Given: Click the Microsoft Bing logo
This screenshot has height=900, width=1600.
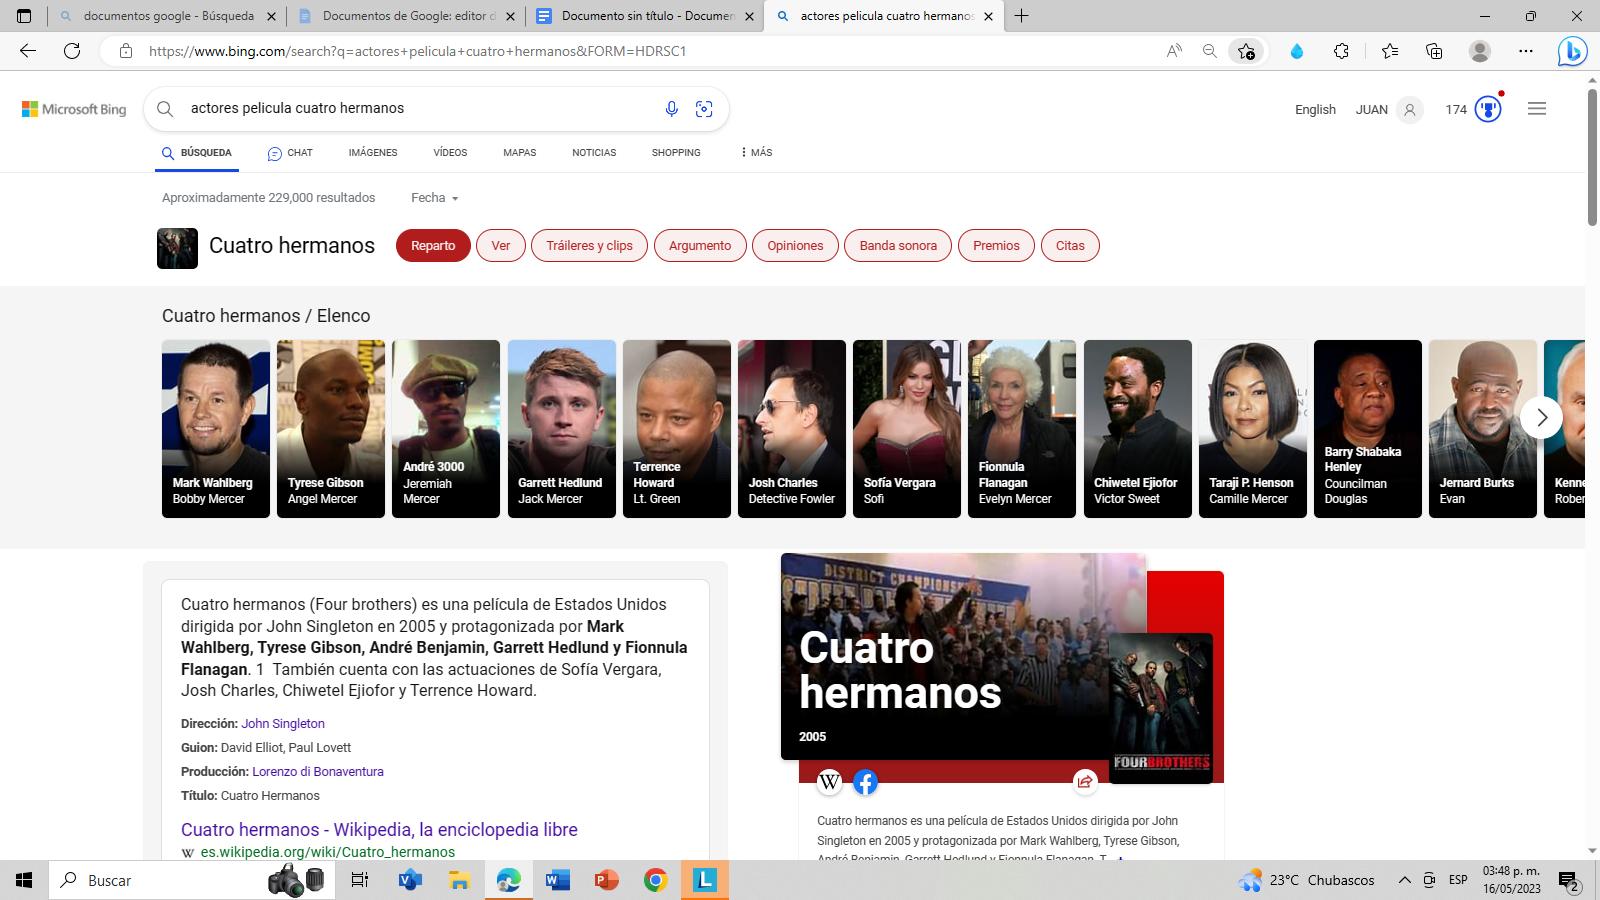Looking at the screenshot, I should (x=74, y=109).
